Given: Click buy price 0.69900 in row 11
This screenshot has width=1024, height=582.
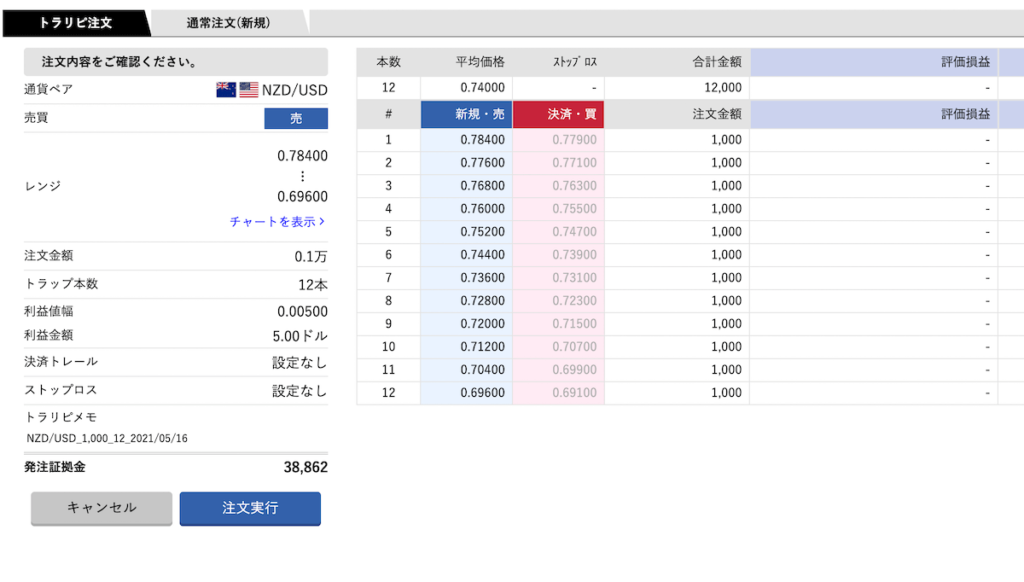Looking at the screenshot, I should 574,370.
